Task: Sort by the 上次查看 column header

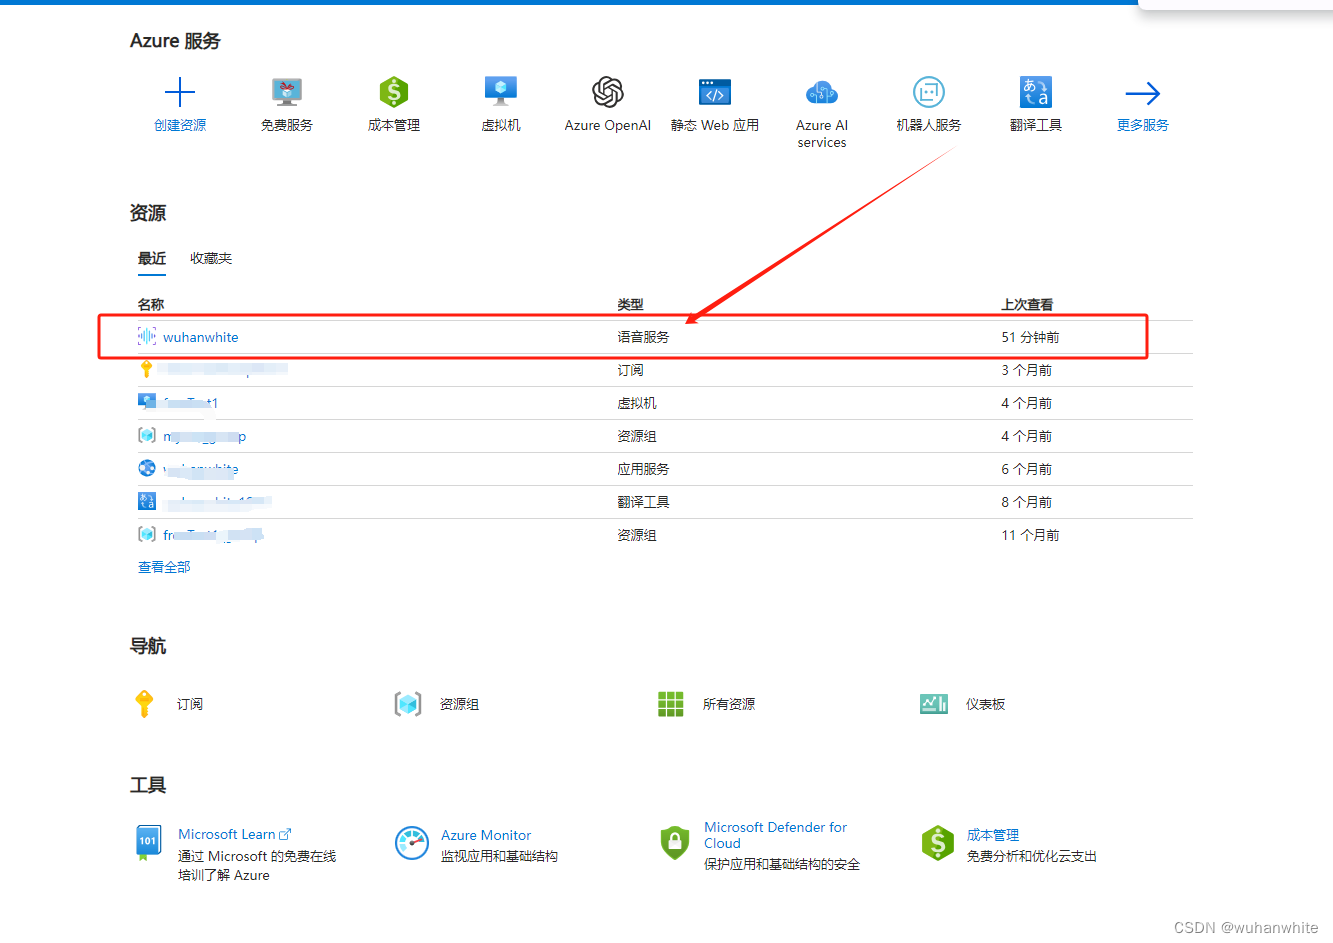Action: tap(1027, 304)
